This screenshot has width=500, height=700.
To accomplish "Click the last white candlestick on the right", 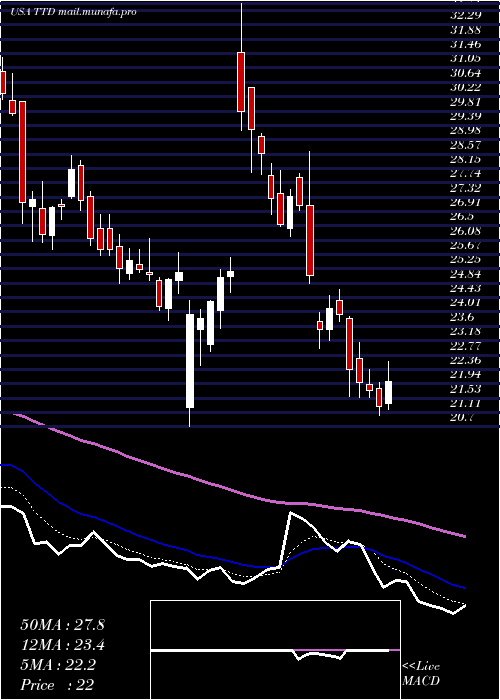I will click(x=388, y=392).
